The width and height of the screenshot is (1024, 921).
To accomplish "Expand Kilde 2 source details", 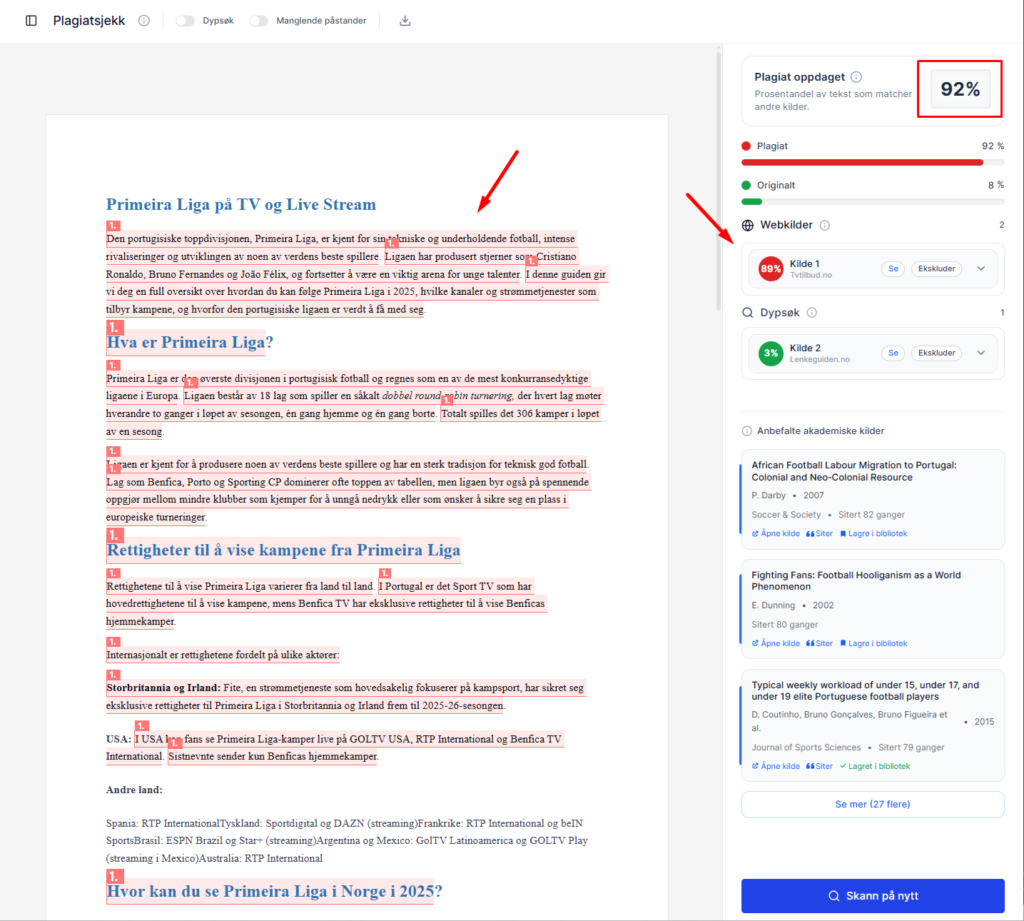I will coord(981,353).
